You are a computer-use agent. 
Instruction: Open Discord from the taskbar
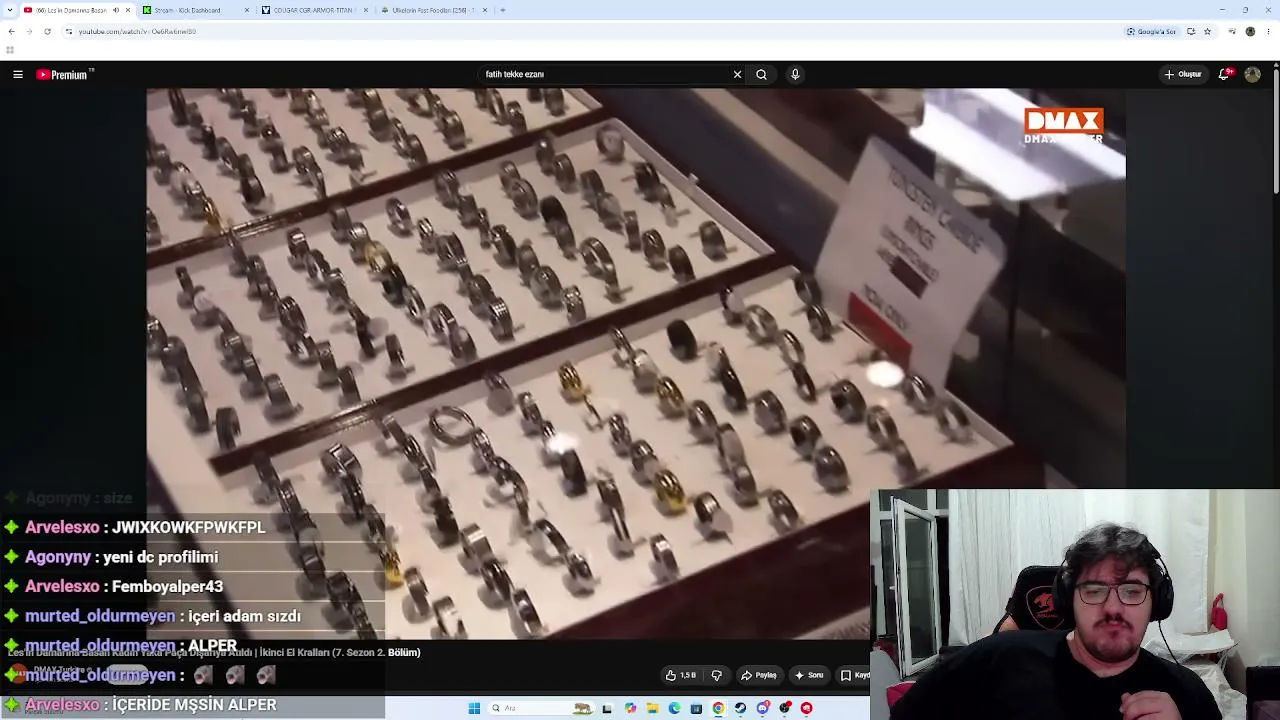coord(763,708)
